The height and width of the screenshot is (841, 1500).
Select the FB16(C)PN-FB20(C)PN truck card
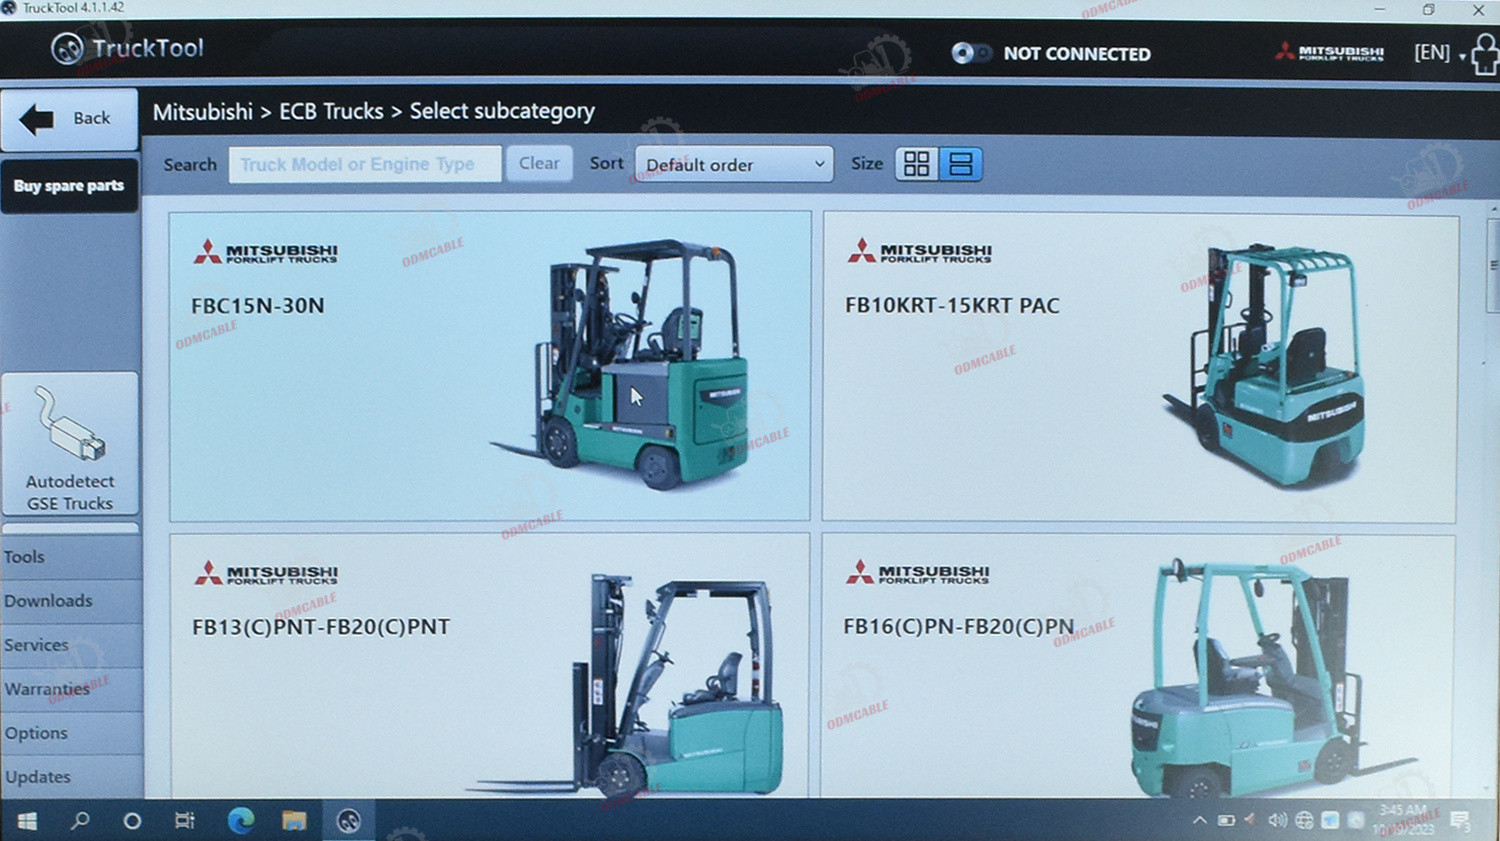[1139, 666]
